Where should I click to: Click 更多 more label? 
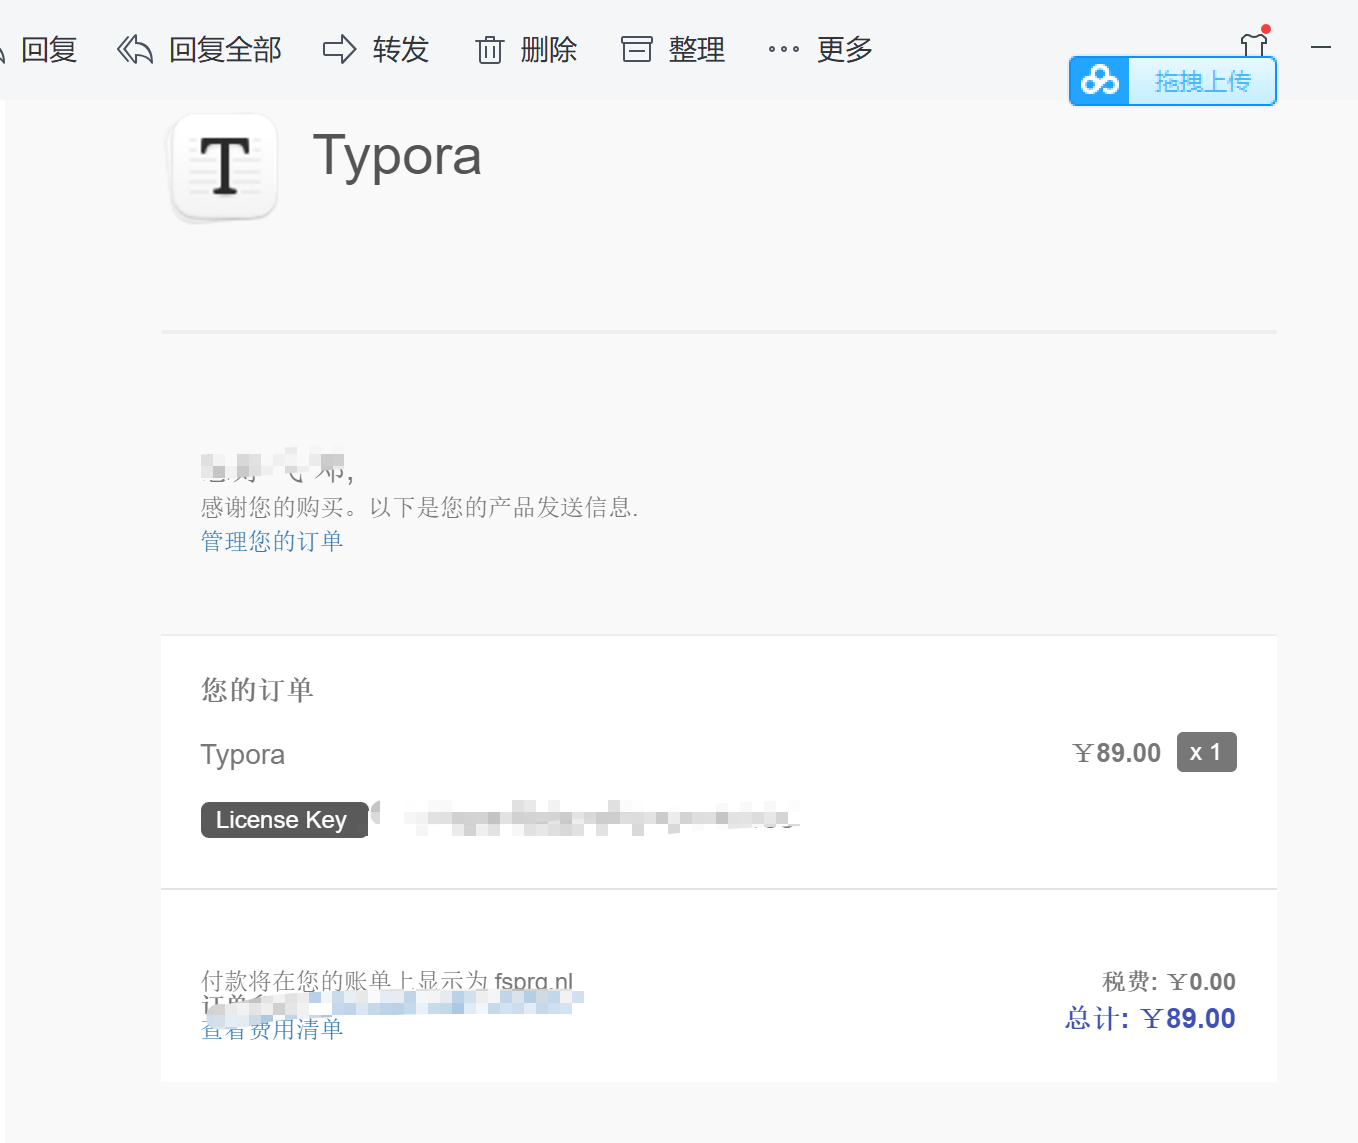point(845,49)
